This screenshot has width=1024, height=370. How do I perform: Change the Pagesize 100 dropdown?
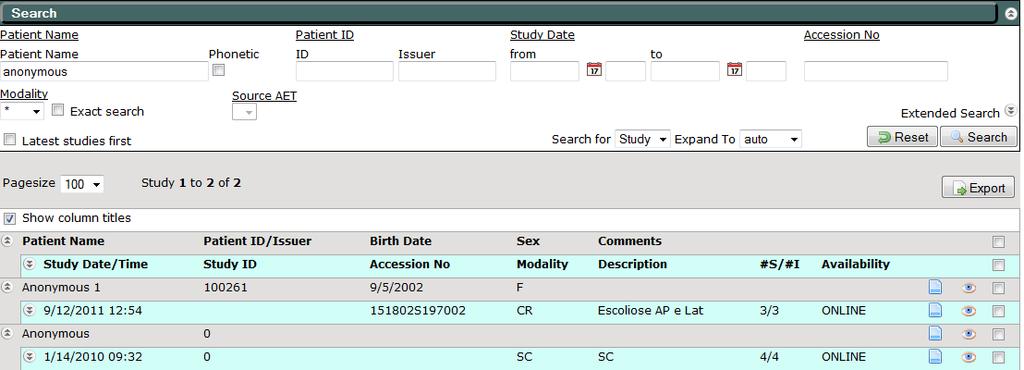pos(82,184)
